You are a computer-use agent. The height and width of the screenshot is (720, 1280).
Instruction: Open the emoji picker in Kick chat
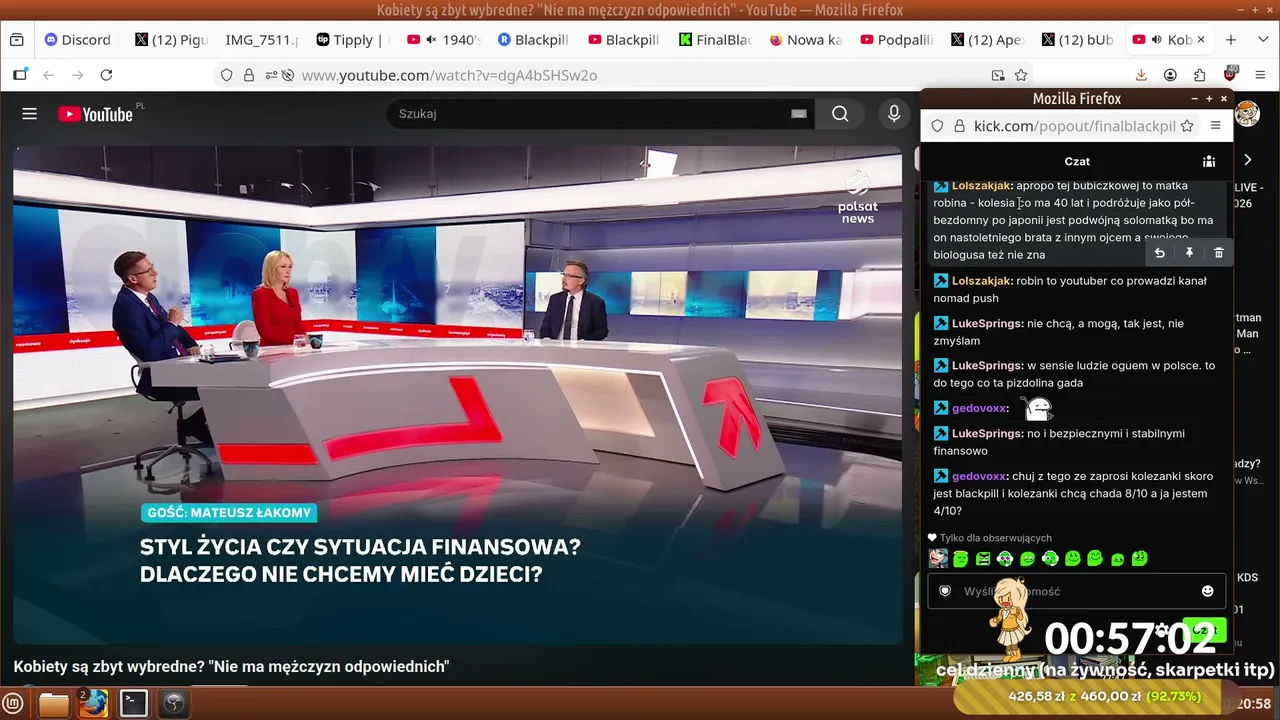1207,591
